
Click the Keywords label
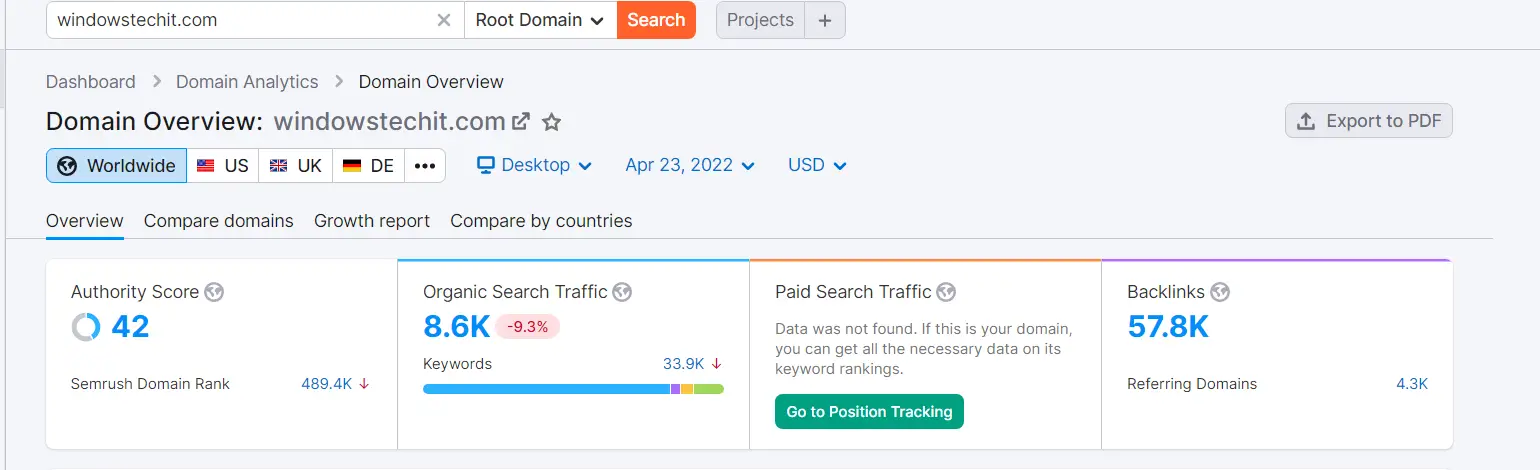point(457,364)
